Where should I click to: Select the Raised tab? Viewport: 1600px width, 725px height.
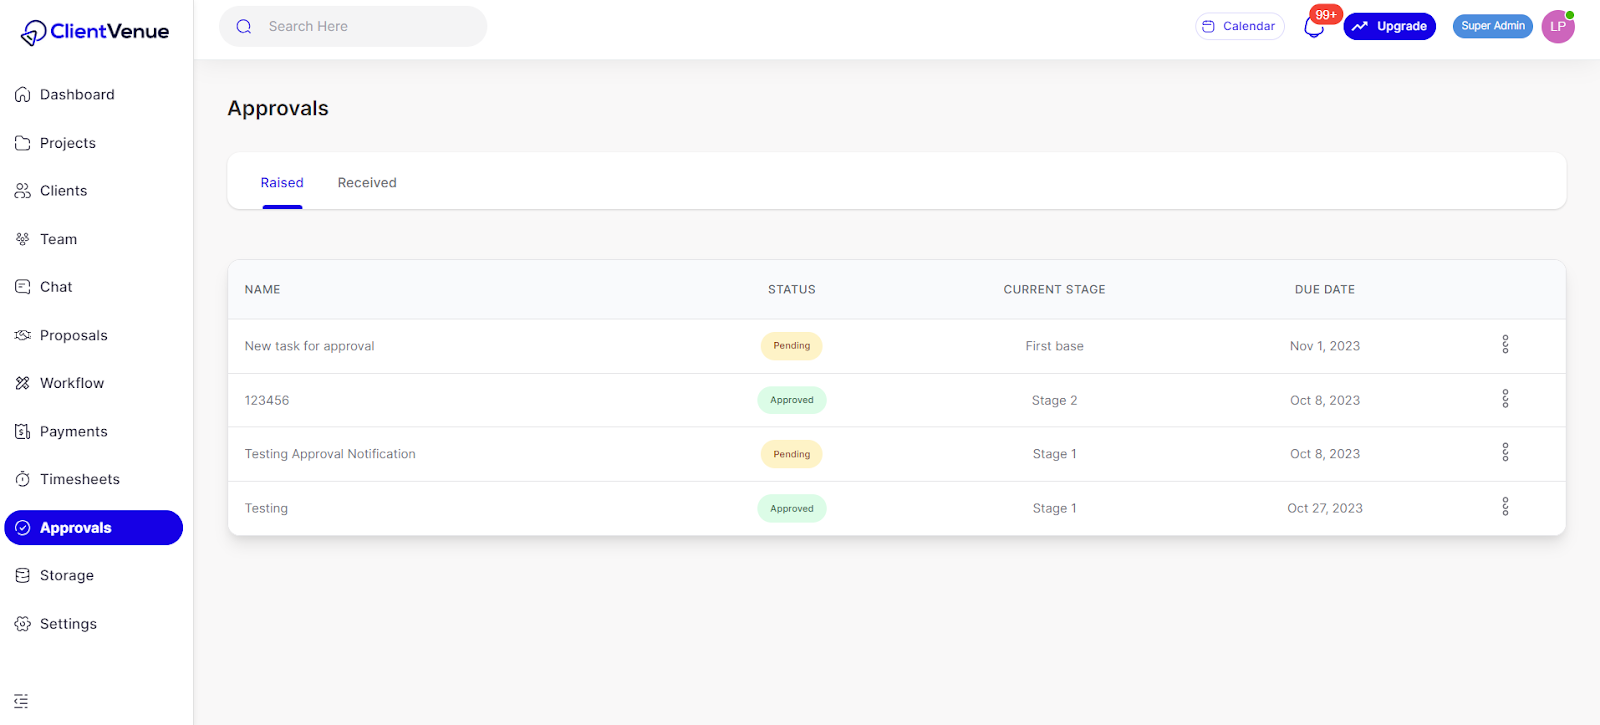[282, 183]
